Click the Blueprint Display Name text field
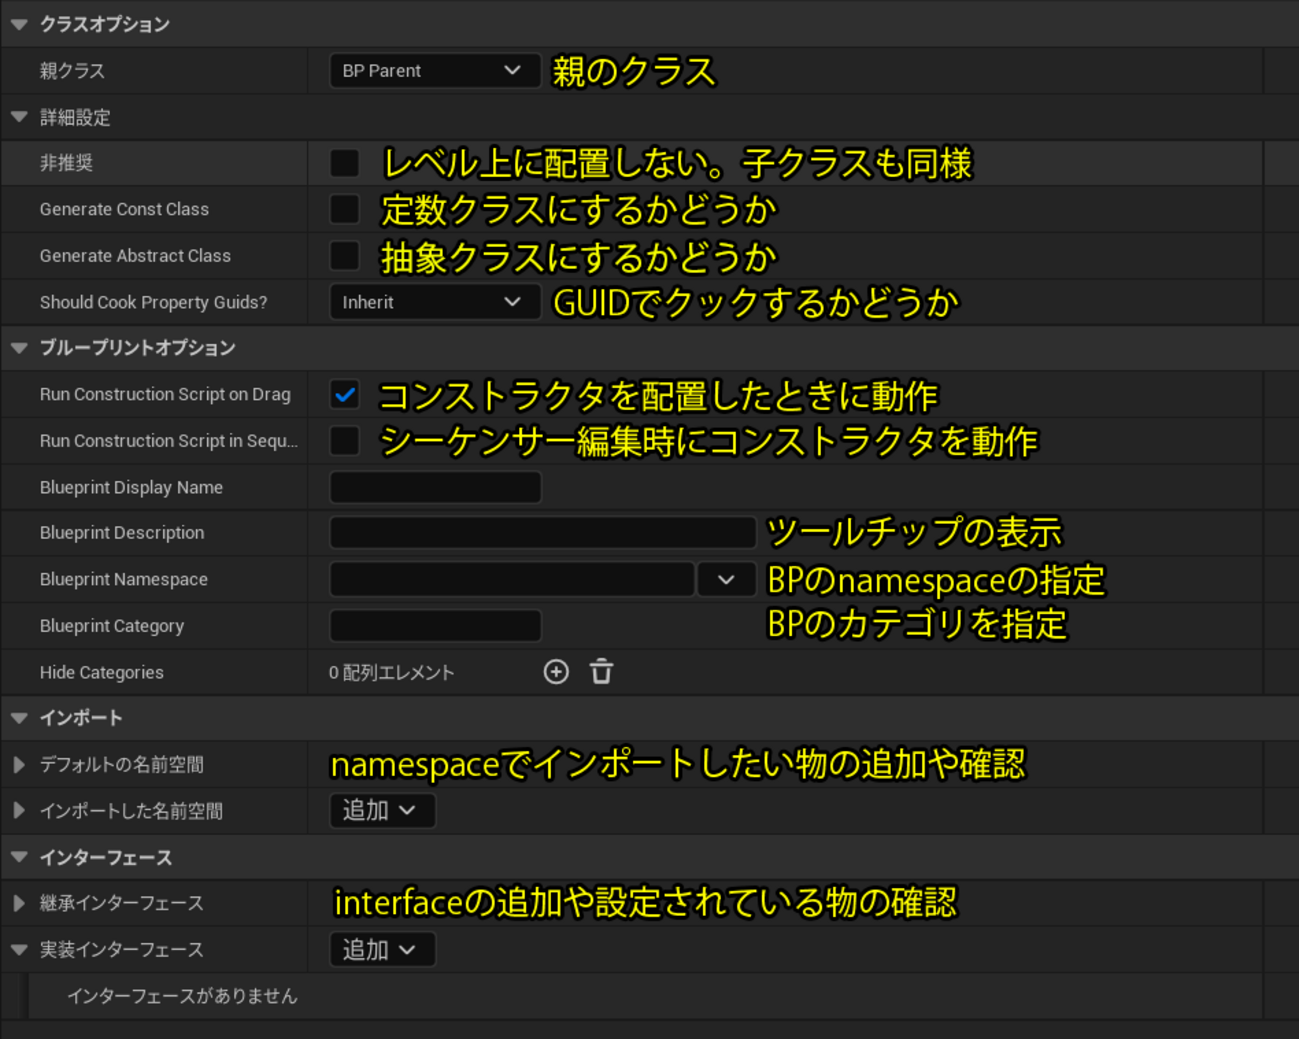Image resolution: width=1299 pixels, height=1039 pixels. click(435, 488)
